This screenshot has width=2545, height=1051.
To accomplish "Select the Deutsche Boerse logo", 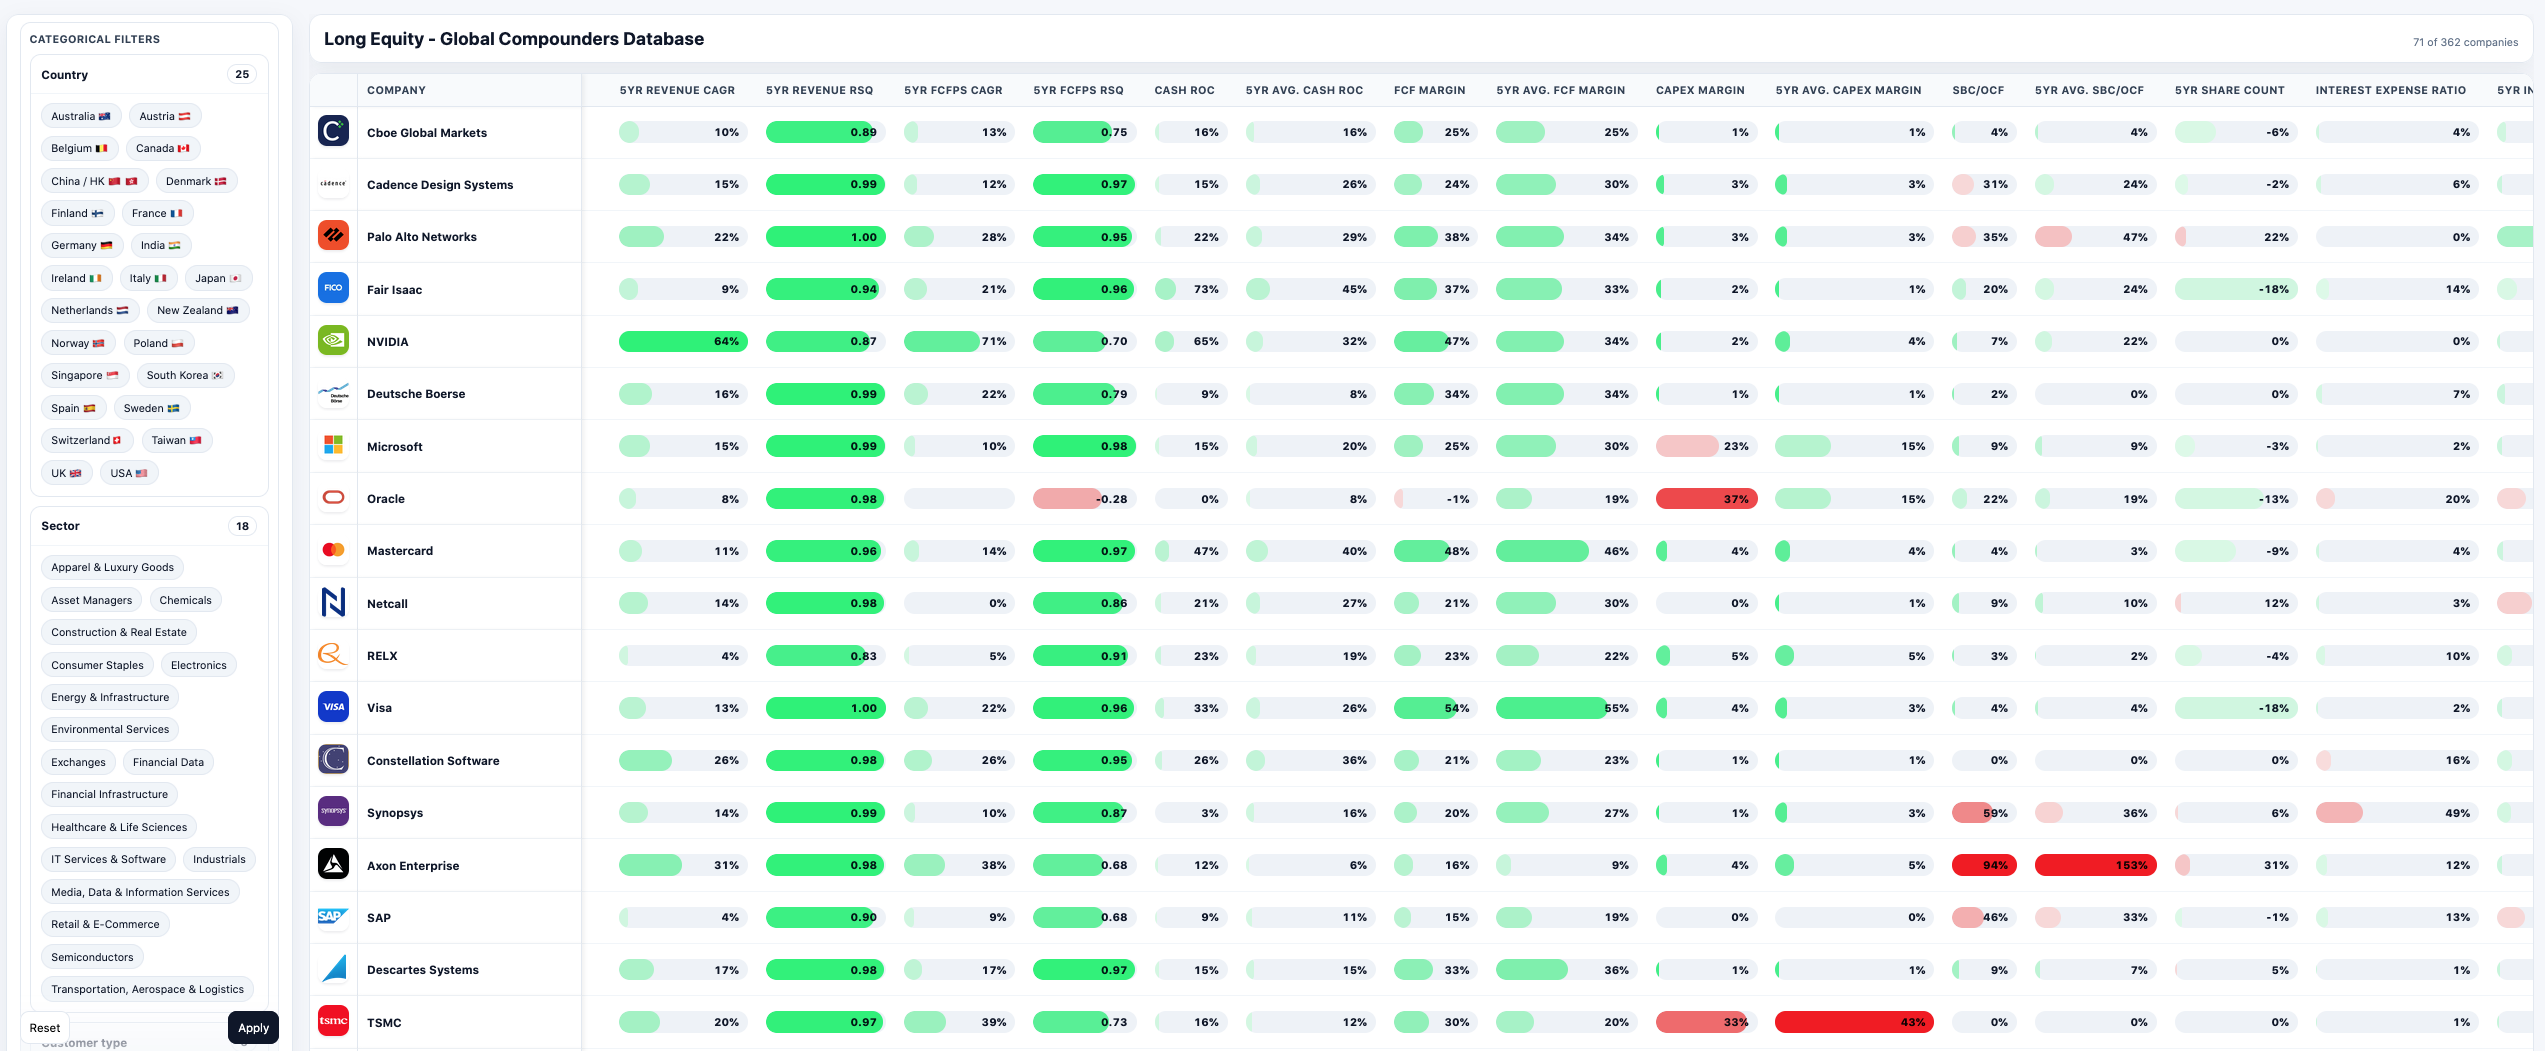I will tap(333, 393).
